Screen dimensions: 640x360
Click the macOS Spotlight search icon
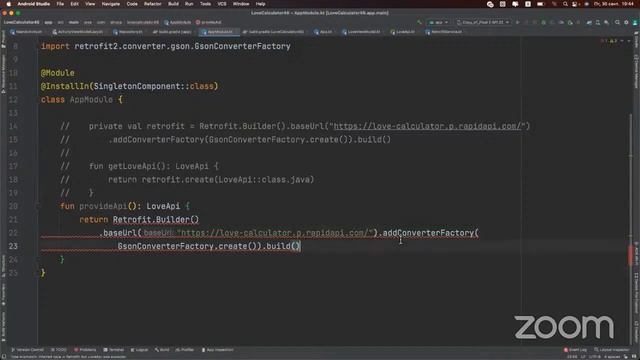click(x=565, y=4)
